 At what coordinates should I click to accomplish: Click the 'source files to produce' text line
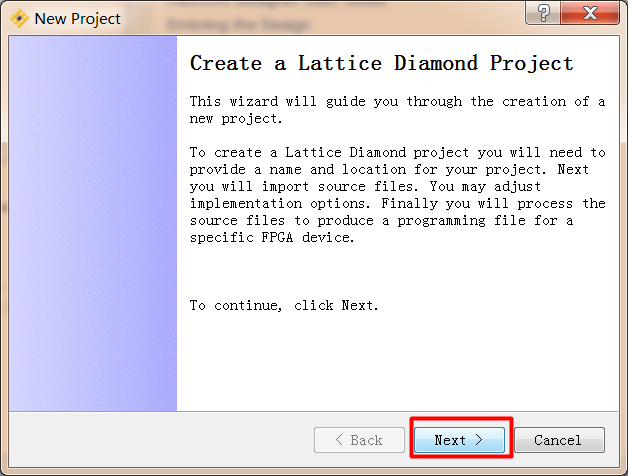click(381, 220)
